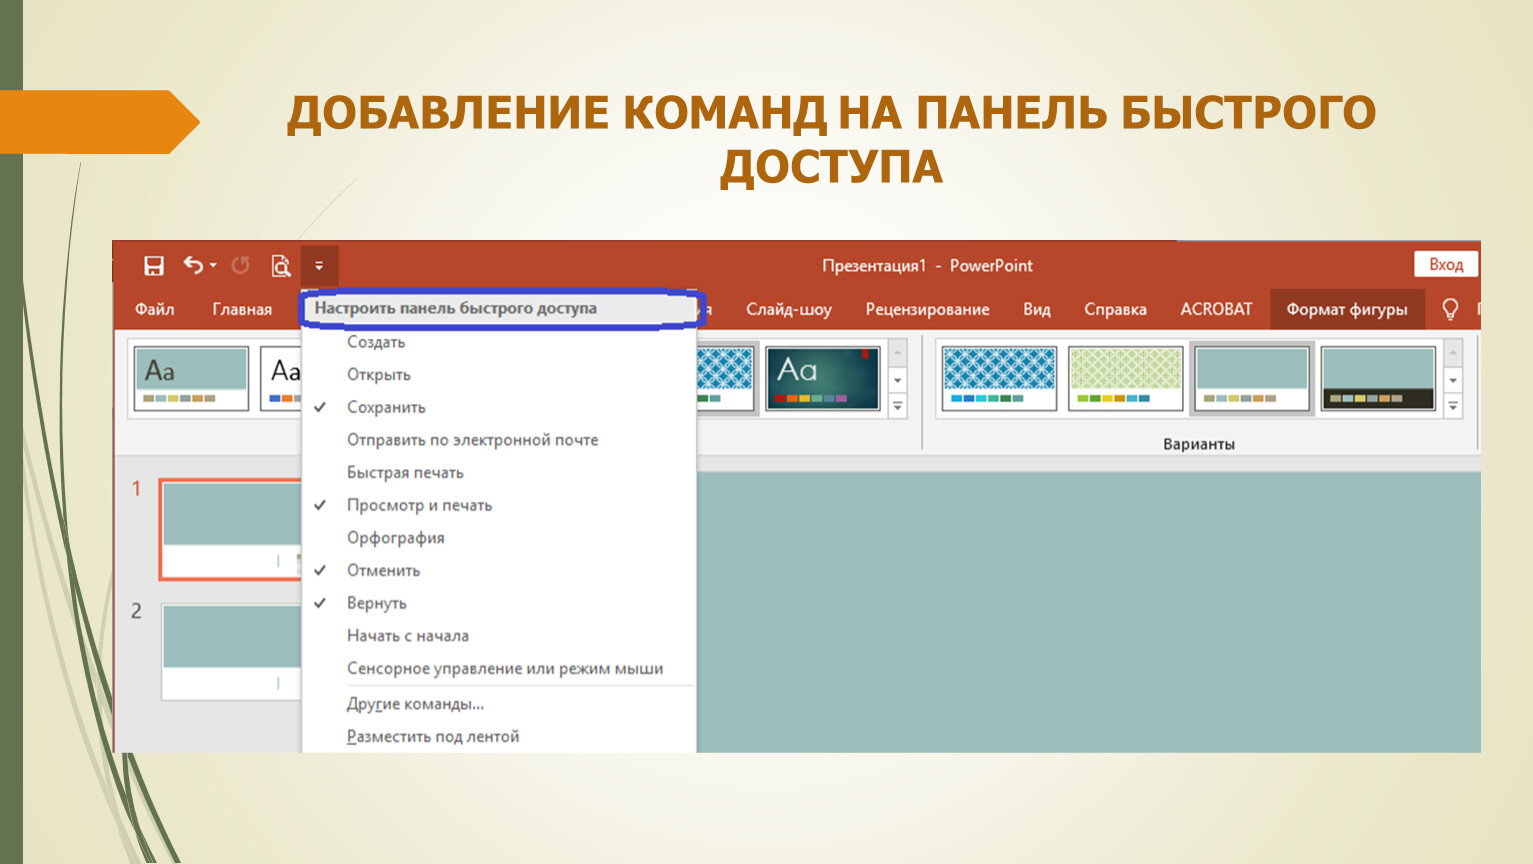Choose Другие команды... from the menu
The image size is (1533, 864).
[x=415, y=704]
